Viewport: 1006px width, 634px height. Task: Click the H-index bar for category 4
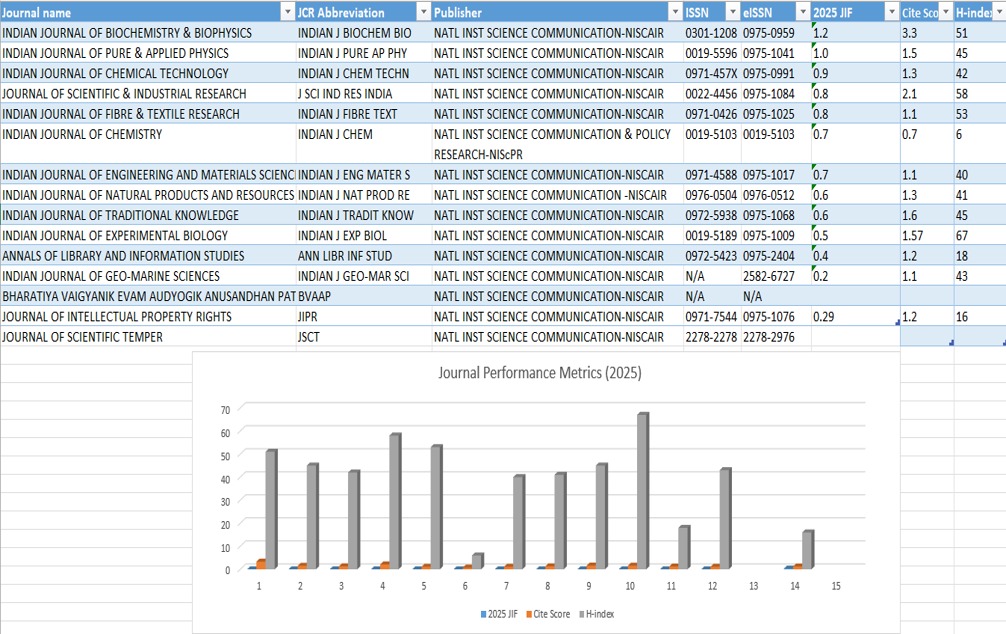(x=395, y=501)
